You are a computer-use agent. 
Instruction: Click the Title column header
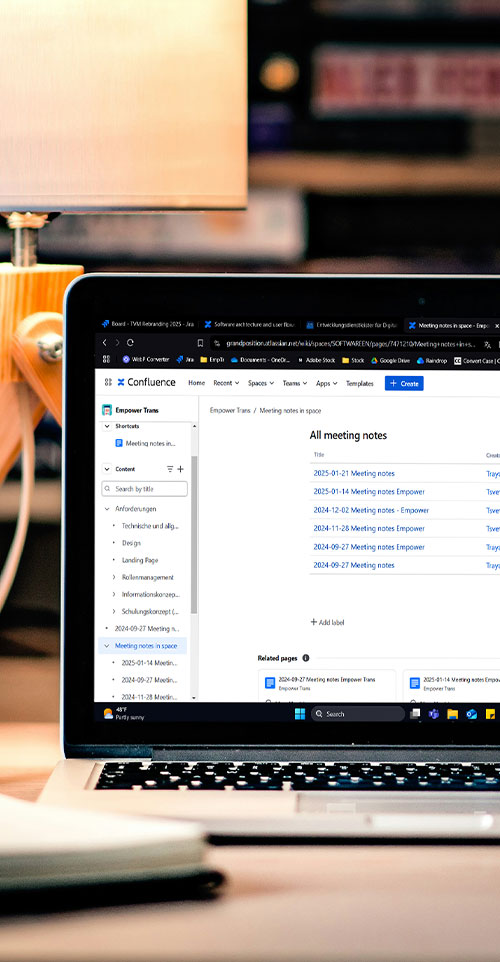(318, 455)
